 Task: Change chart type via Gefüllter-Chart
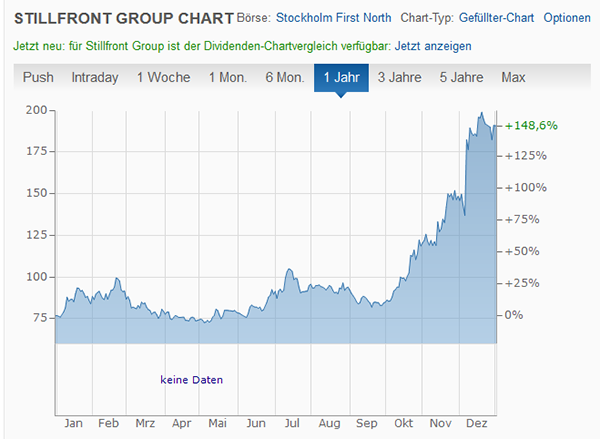click(496, 18)
